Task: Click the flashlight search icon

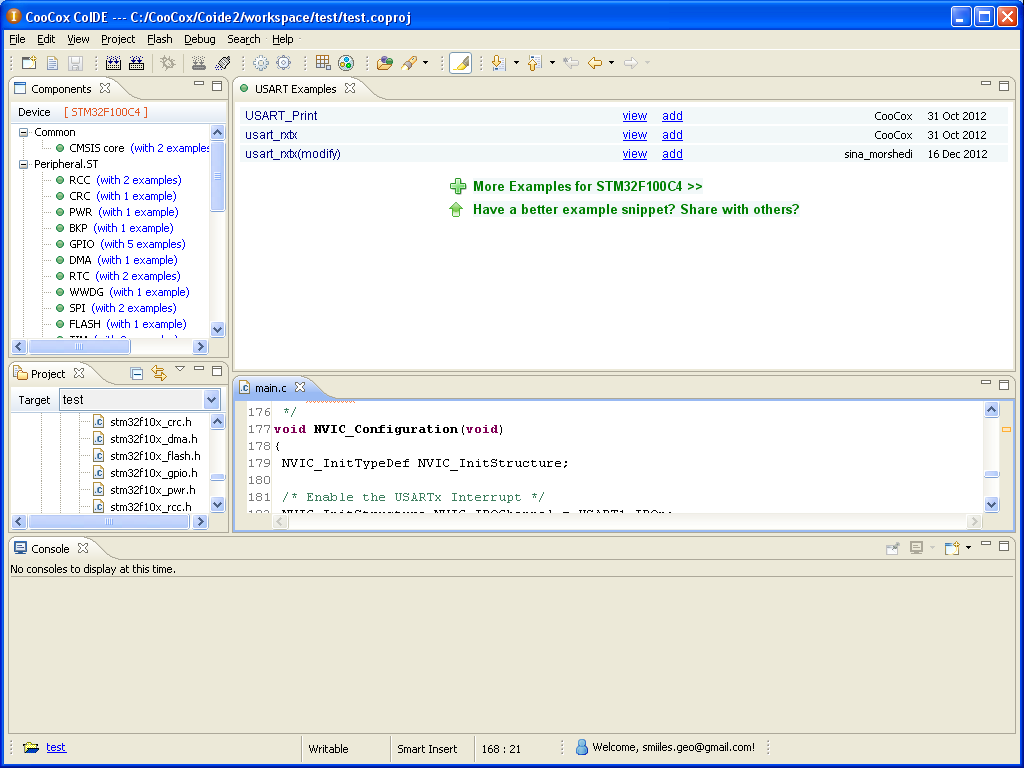Action: pos(409,63)
